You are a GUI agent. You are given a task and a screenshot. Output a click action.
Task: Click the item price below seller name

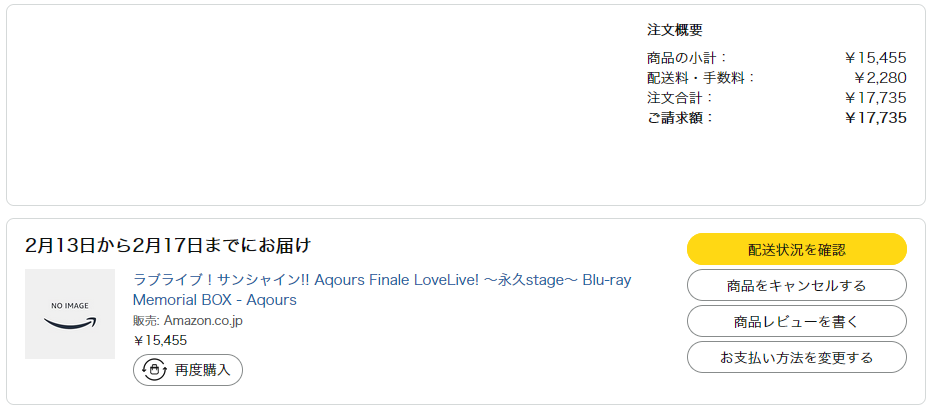coord(160,340)
